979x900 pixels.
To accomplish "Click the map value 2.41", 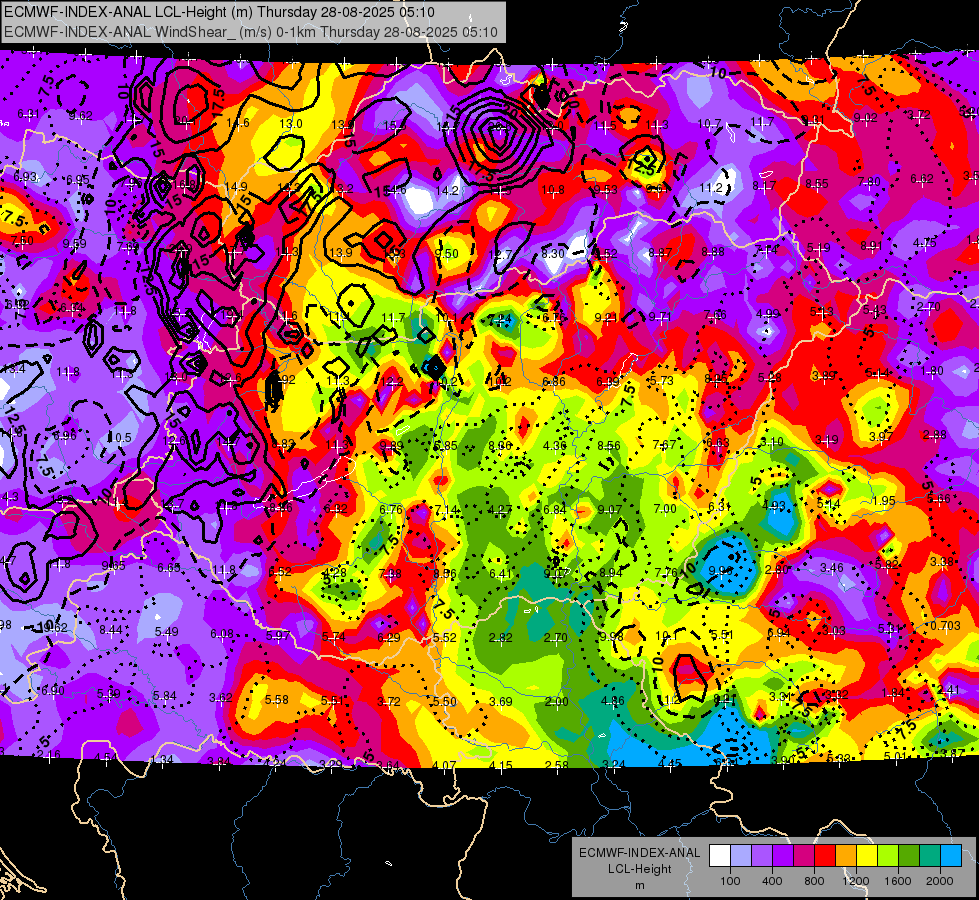I will coord(949,690).
